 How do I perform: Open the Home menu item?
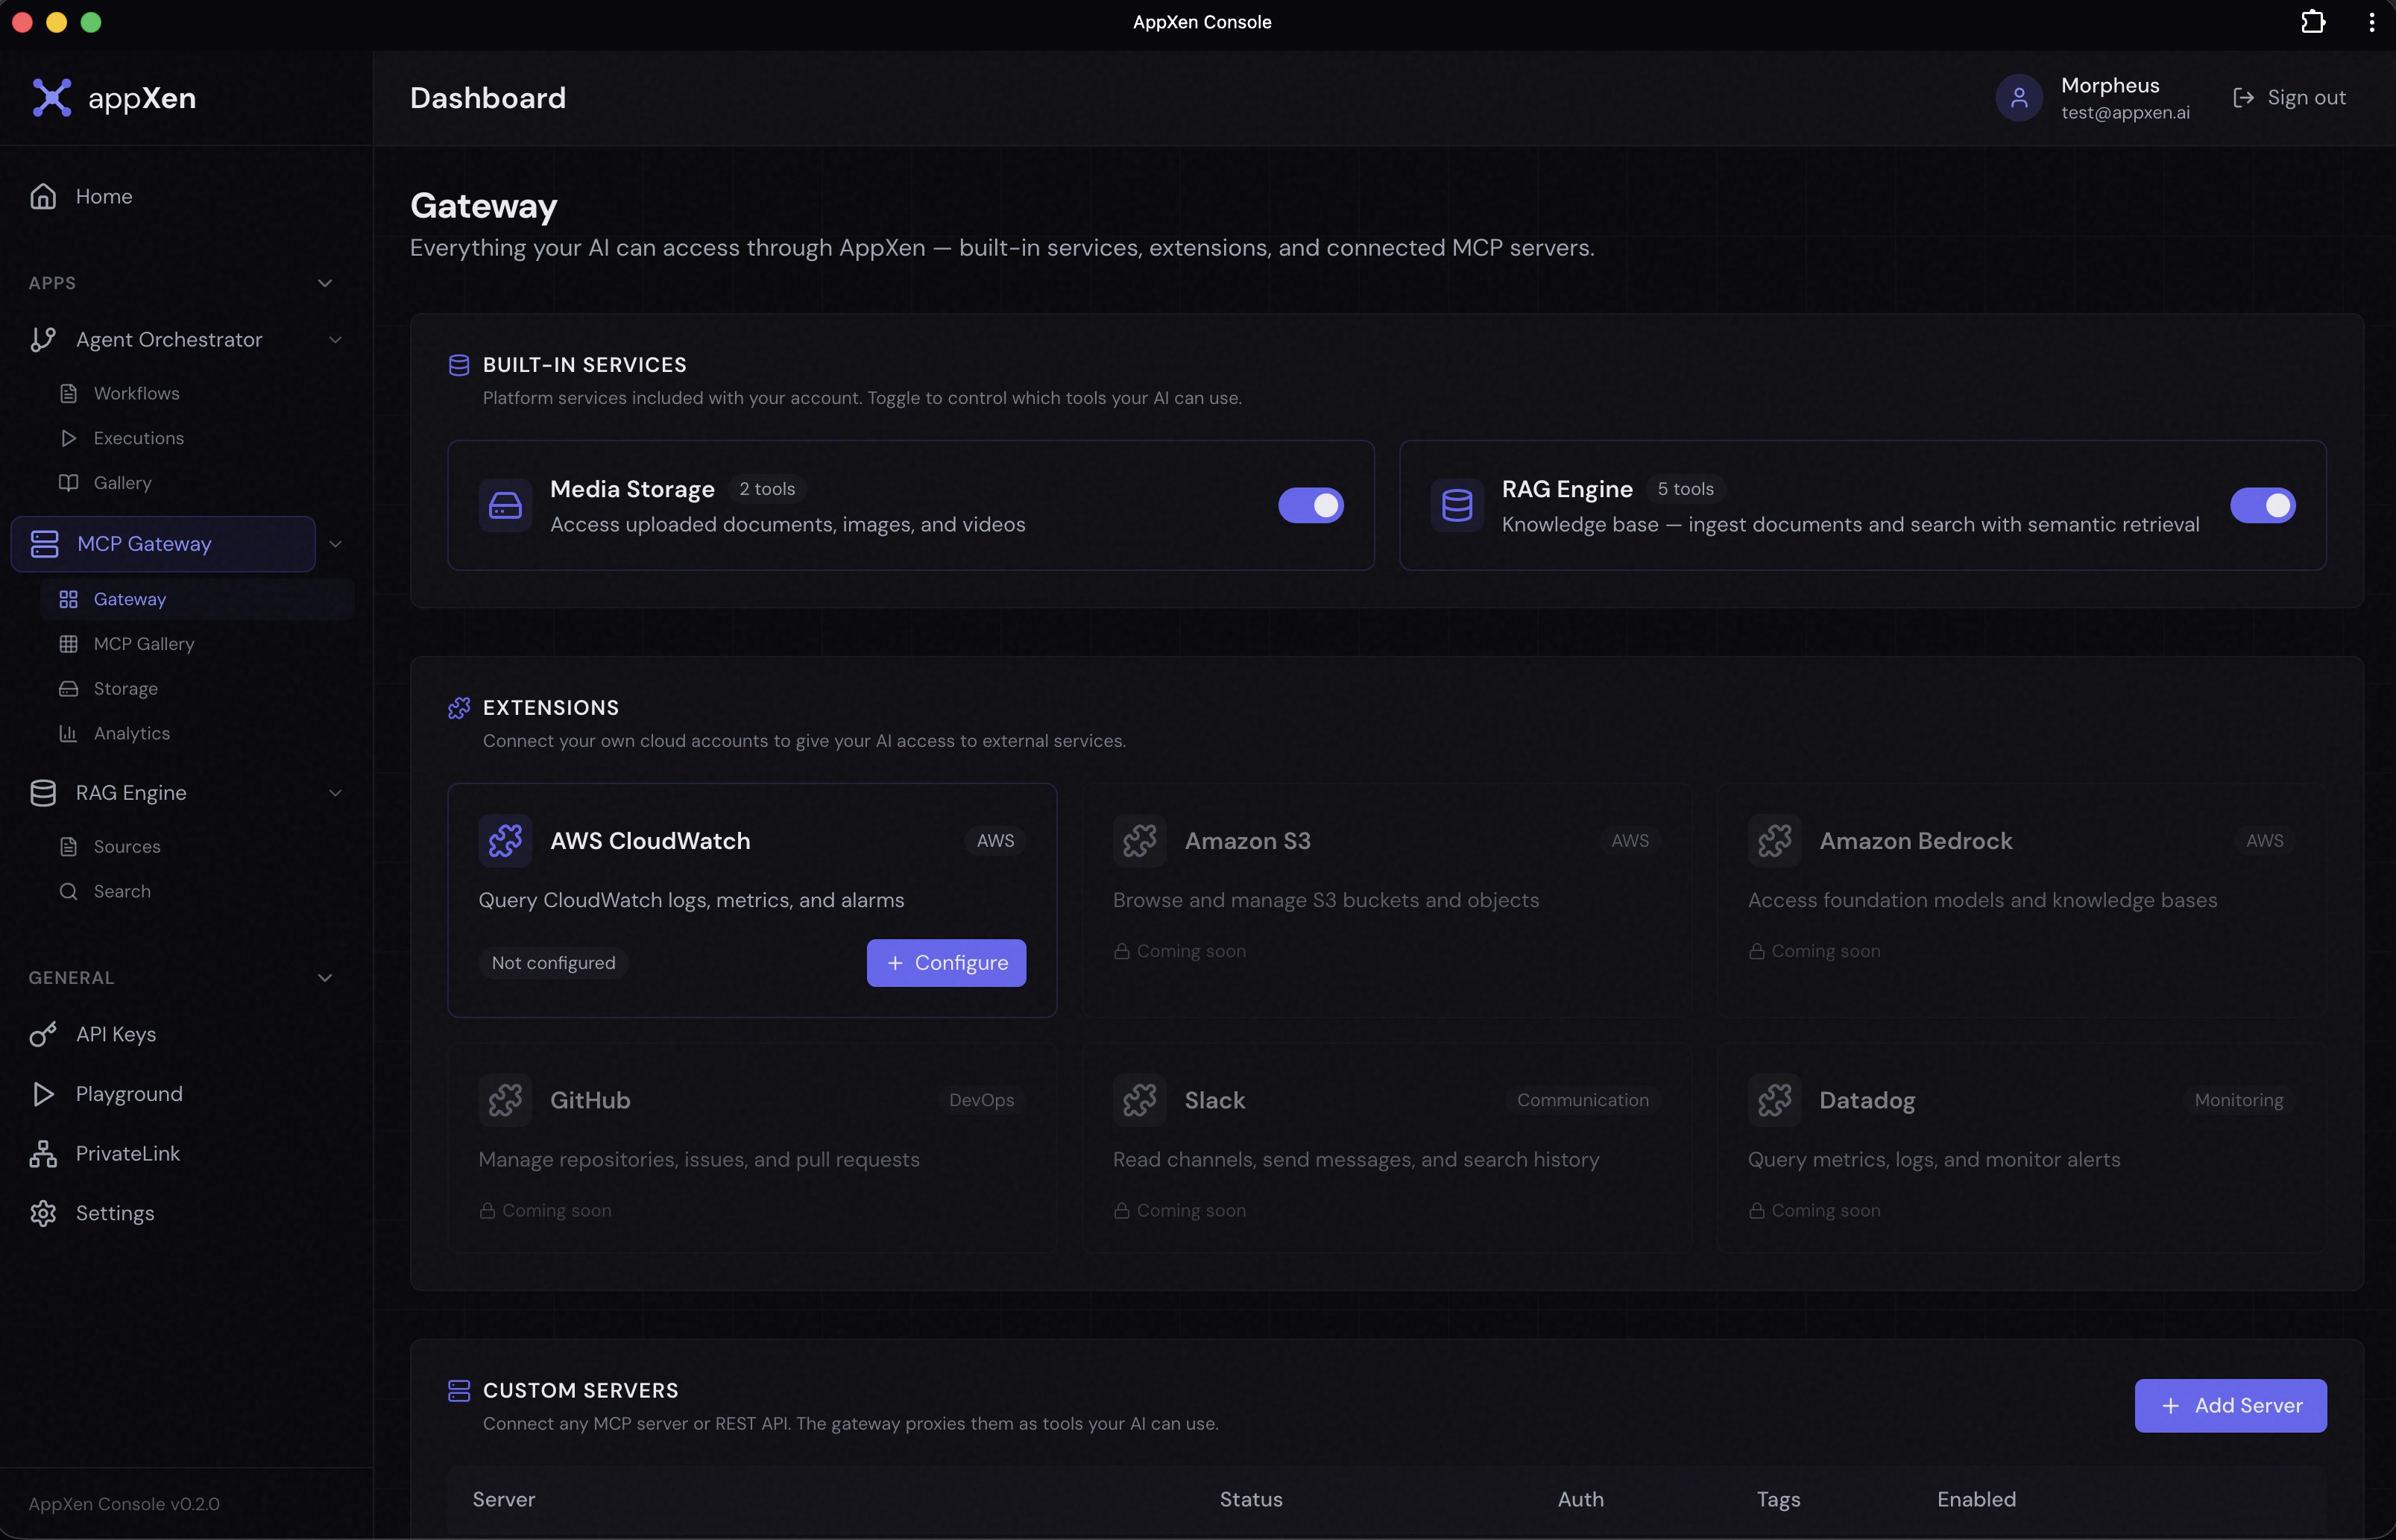[x=105, y=196]
